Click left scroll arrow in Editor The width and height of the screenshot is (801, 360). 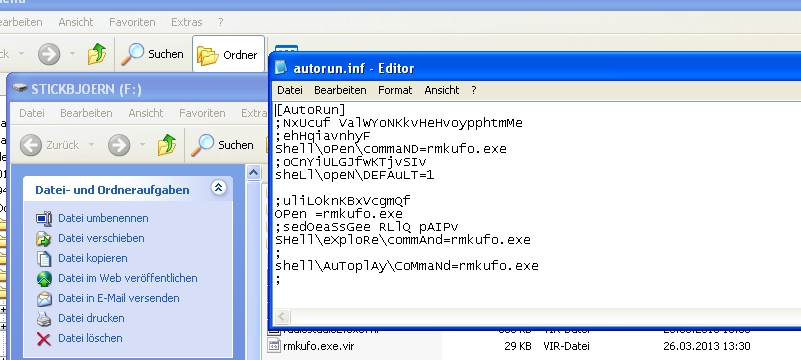tap(282, 316)
